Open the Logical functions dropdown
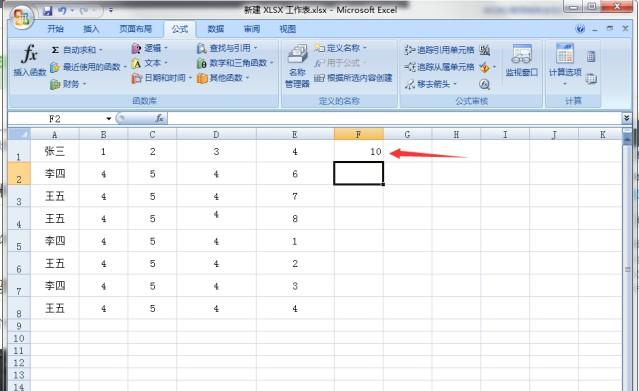639x391 pixels. (149, 48)
